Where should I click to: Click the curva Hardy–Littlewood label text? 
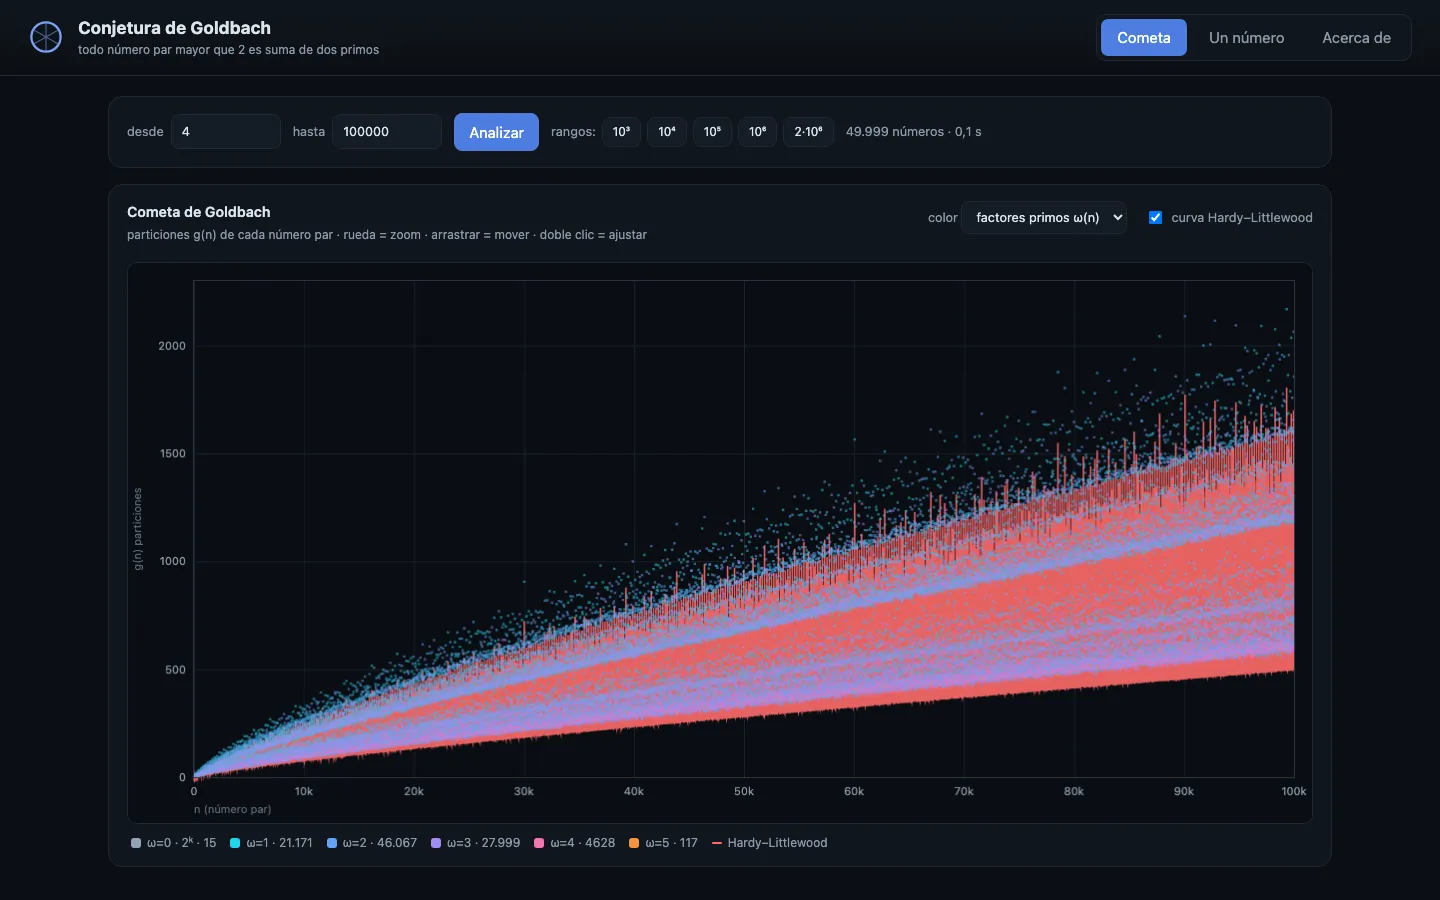coord(1242,218)
